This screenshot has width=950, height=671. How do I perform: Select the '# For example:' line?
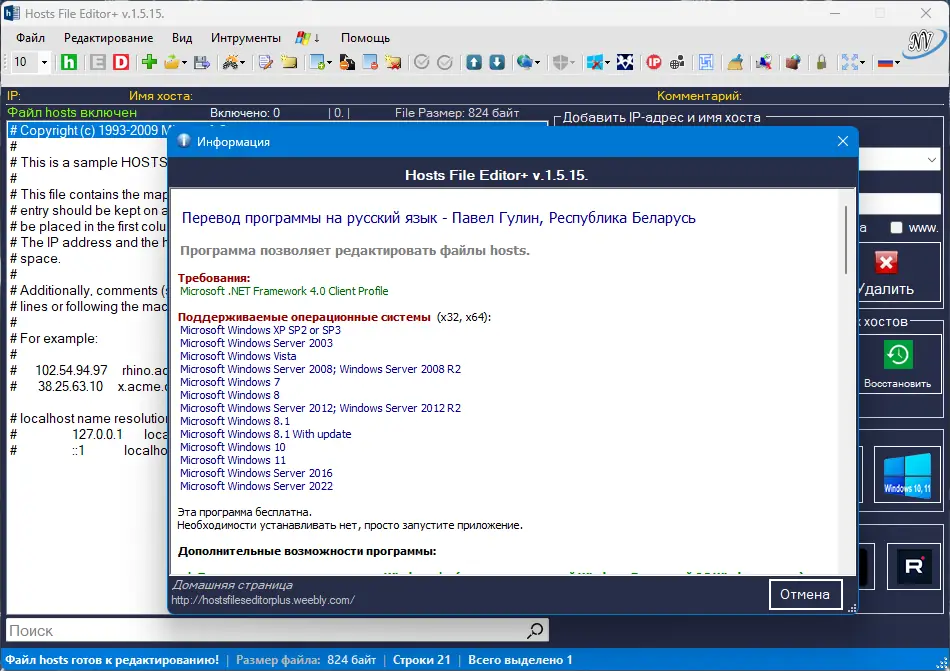pyautogui.click(x=54, y=339)
